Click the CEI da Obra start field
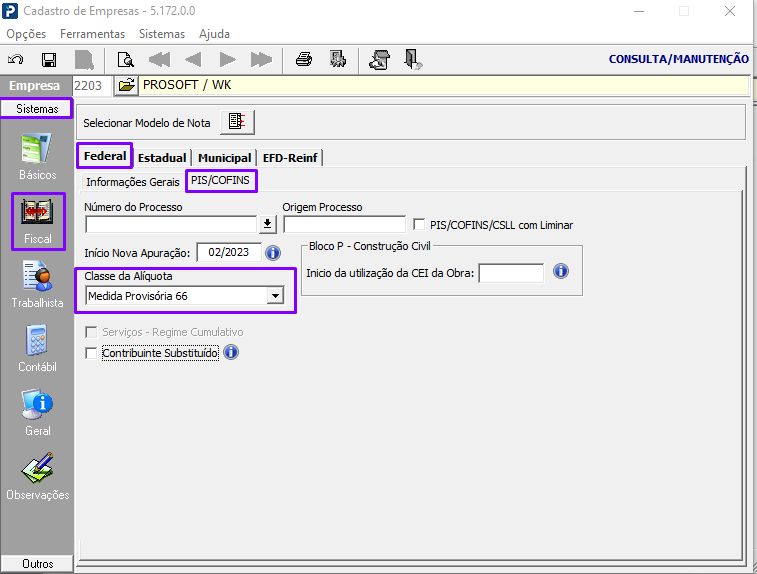The height and width of the screenshot is (574, 757). pyautogui.click(x=511, y=273)
